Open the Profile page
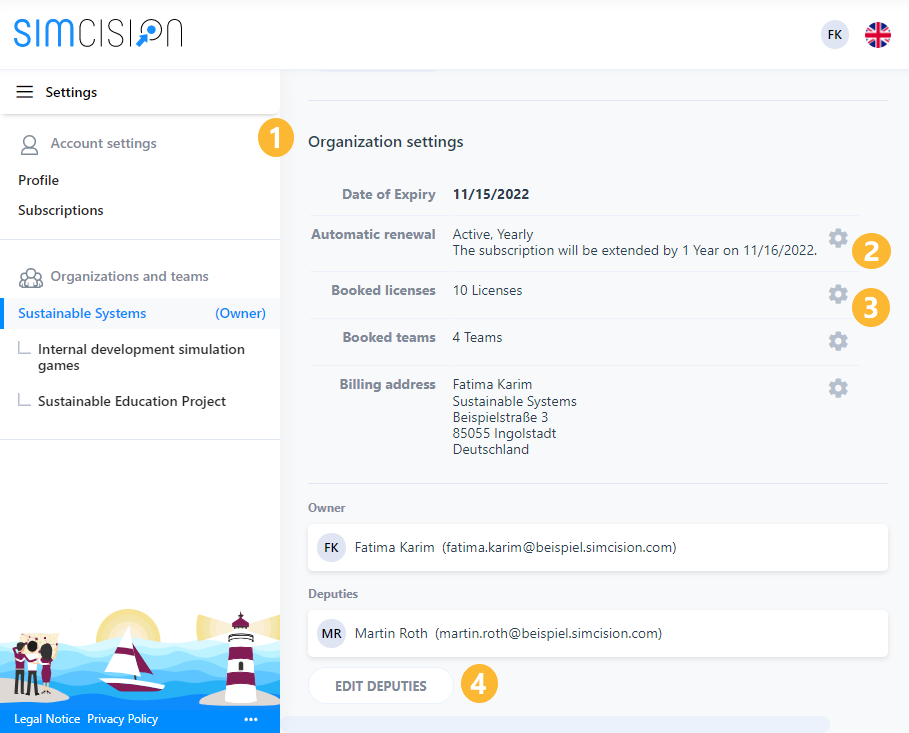Screen dimensions: 909x733 (x=38, y=180)
